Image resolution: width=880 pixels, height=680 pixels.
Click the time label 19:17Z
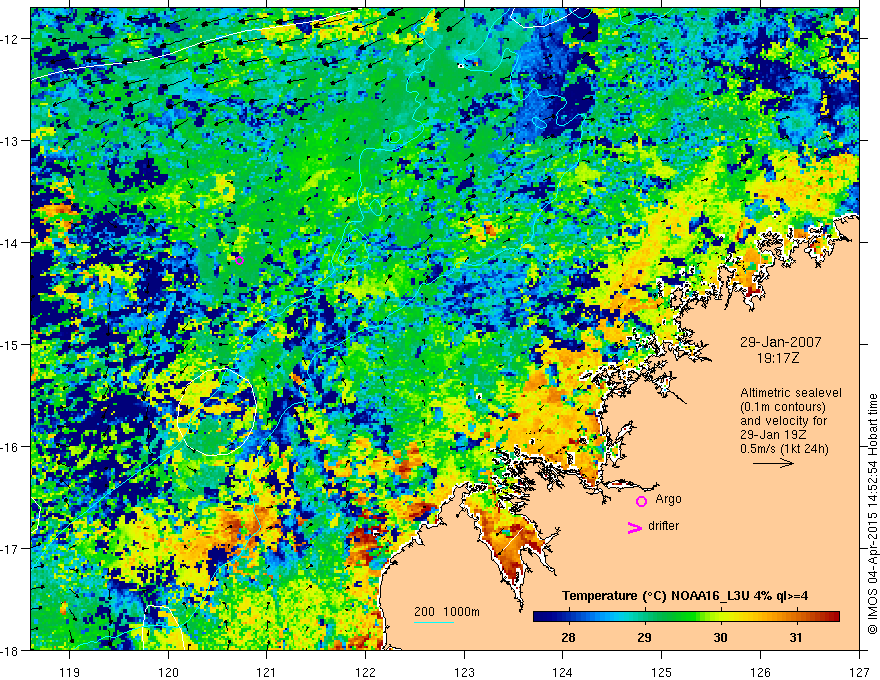point(778,357)
